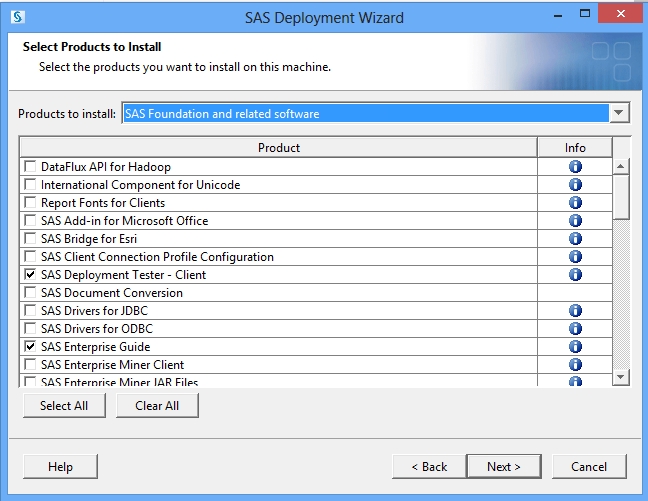648x501 pixels.
Task: Click the Select All button
Action: coord(64,406)
